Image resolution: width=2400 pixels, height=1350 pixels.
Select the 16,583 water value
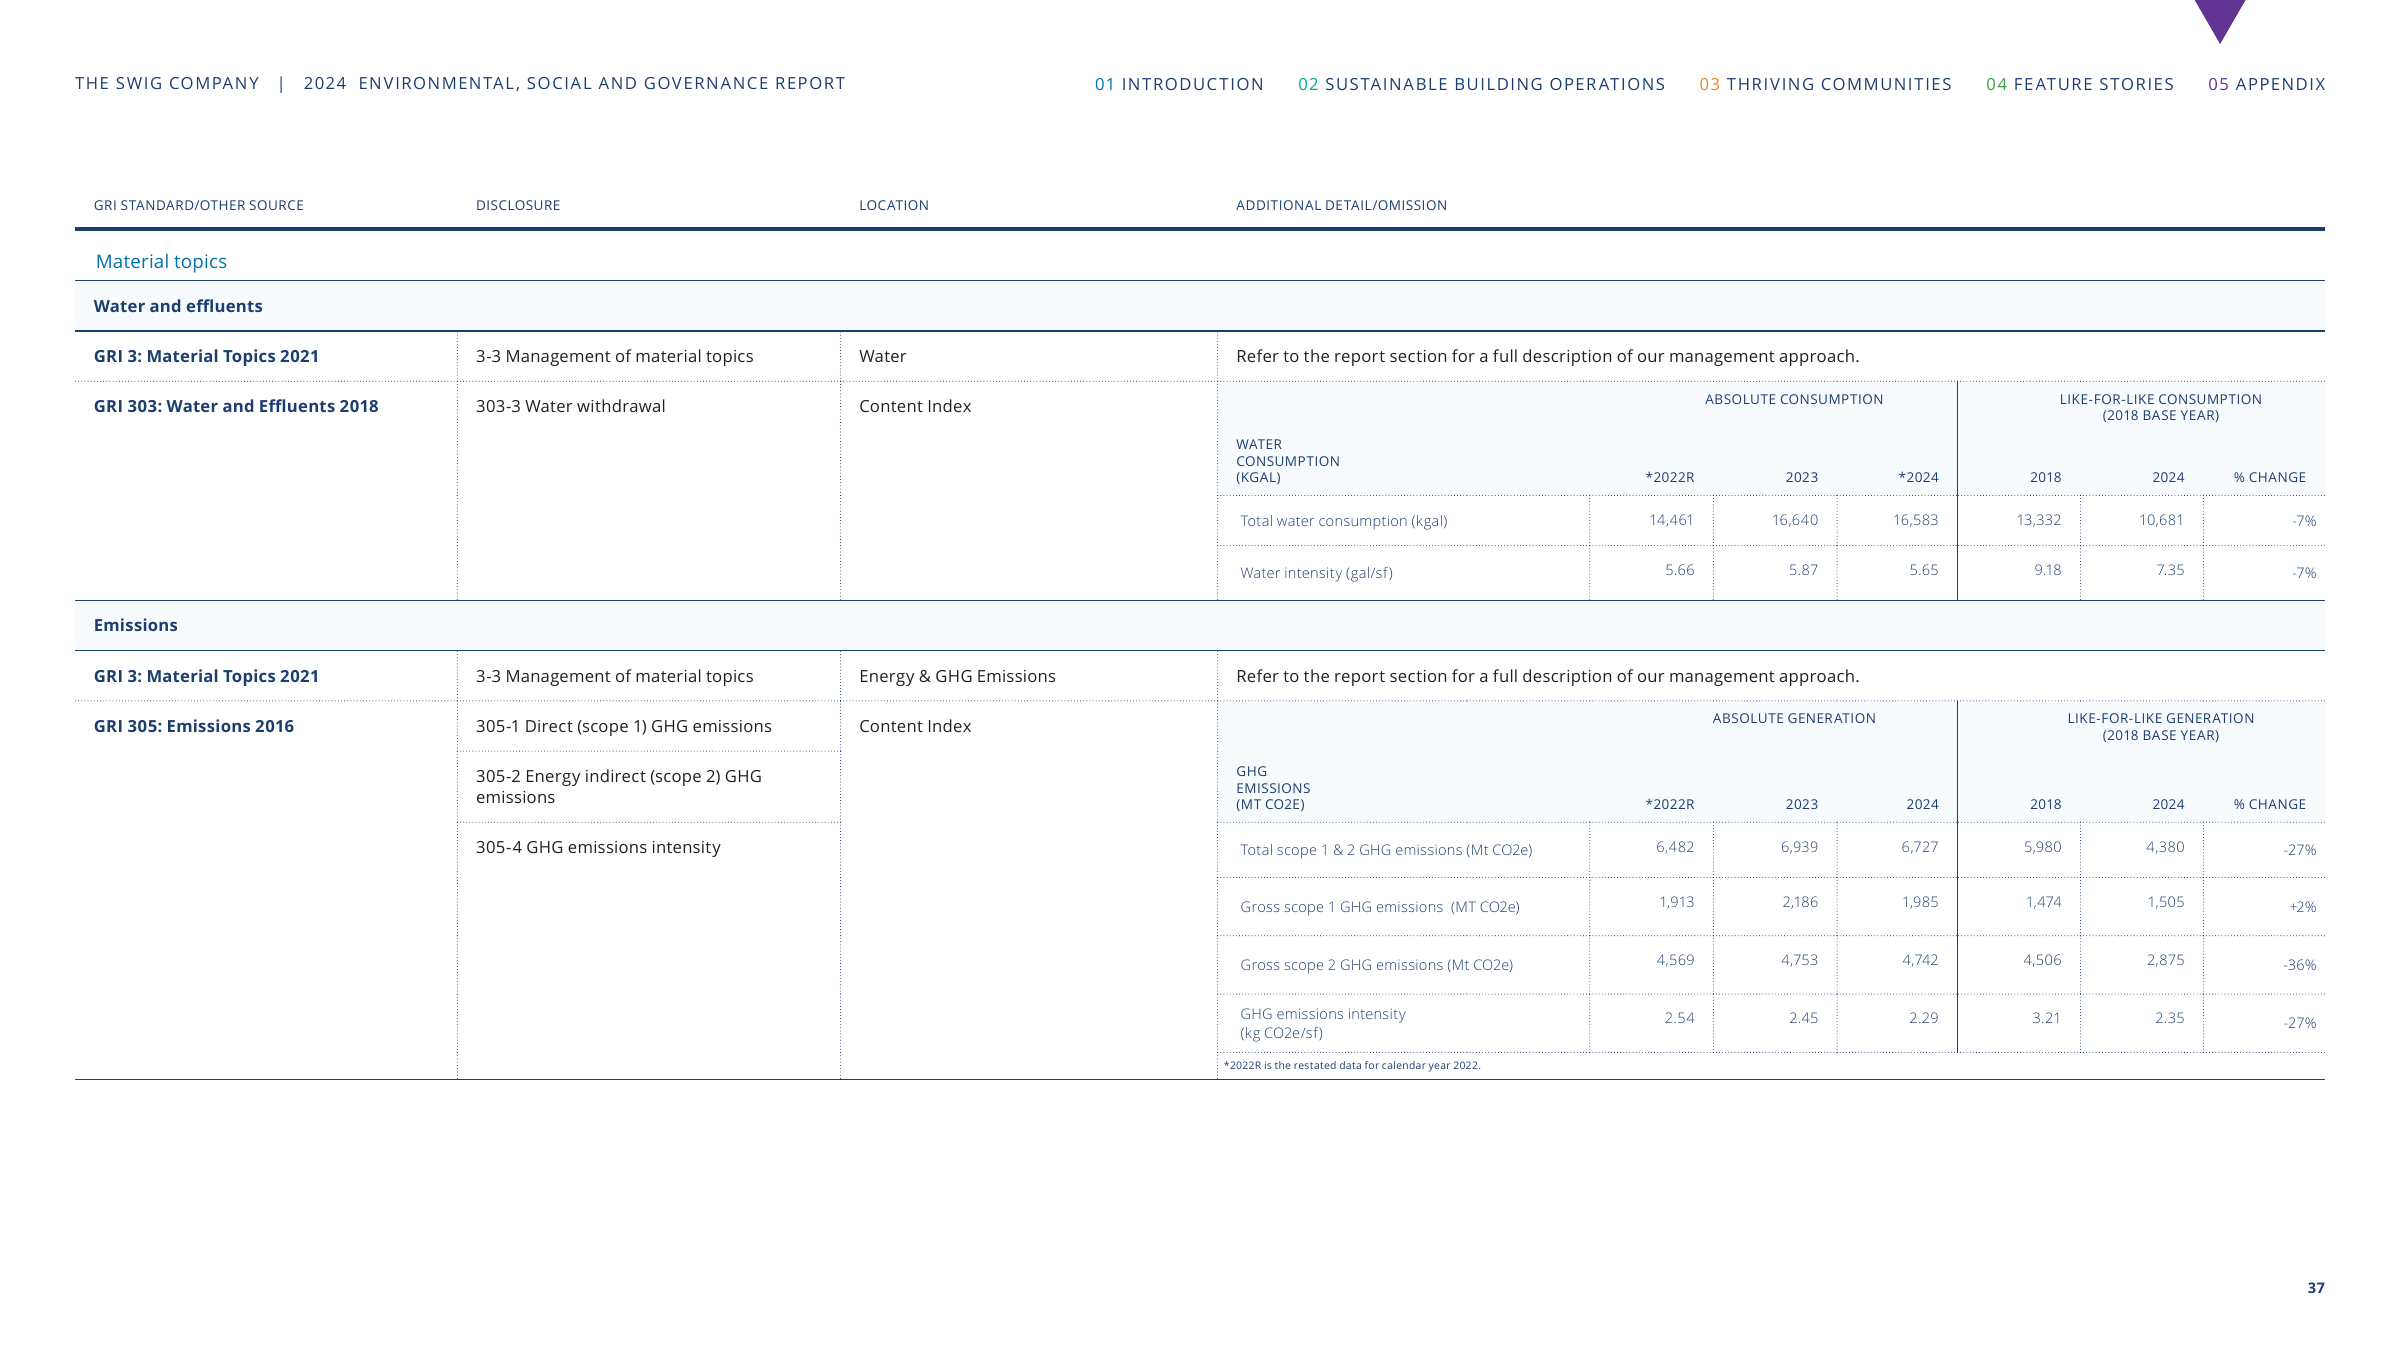click(1915, 520)
